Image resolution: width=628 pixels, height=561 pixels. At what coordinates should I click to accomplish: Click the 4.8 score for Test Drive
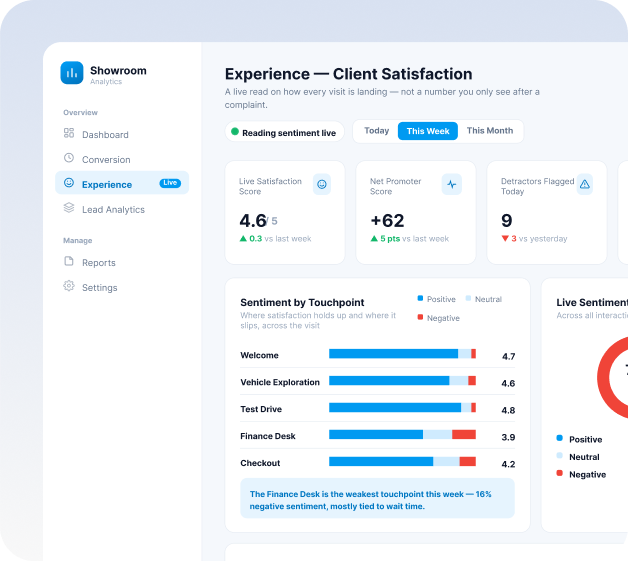[508, 410]
